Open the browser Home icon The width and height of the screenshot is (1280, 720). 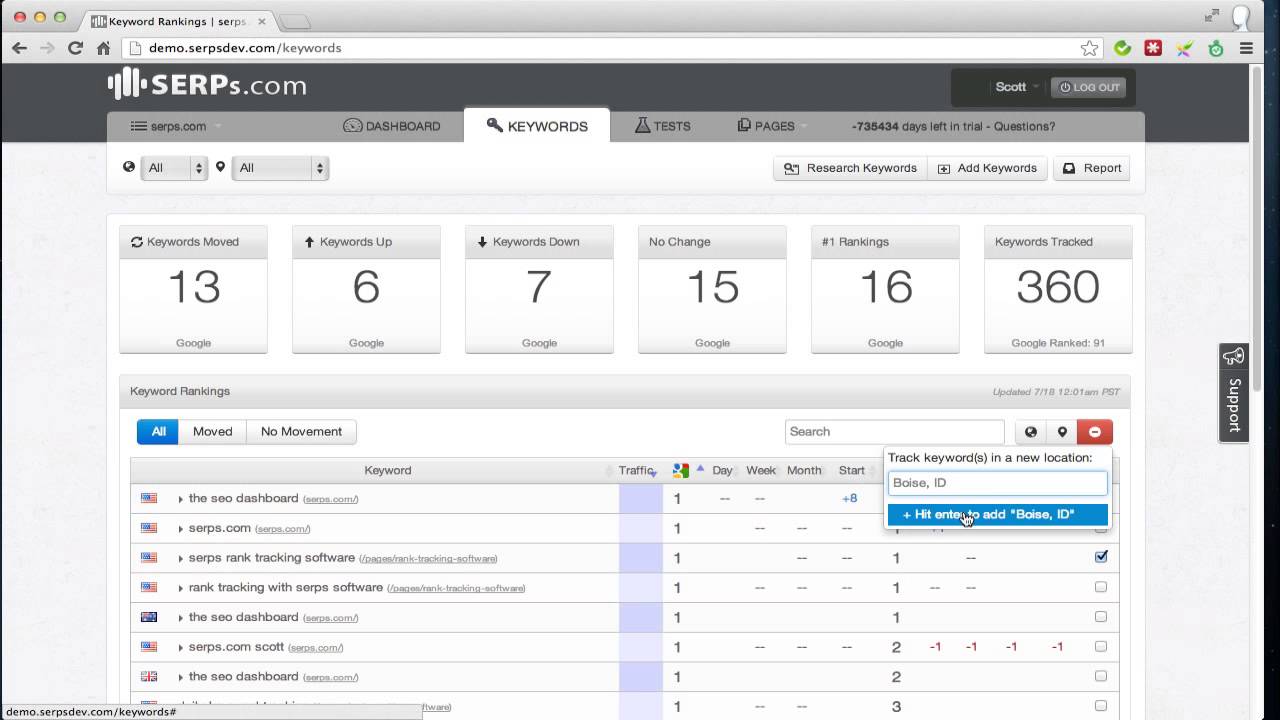pyautogui.click(x=103, y=48)
